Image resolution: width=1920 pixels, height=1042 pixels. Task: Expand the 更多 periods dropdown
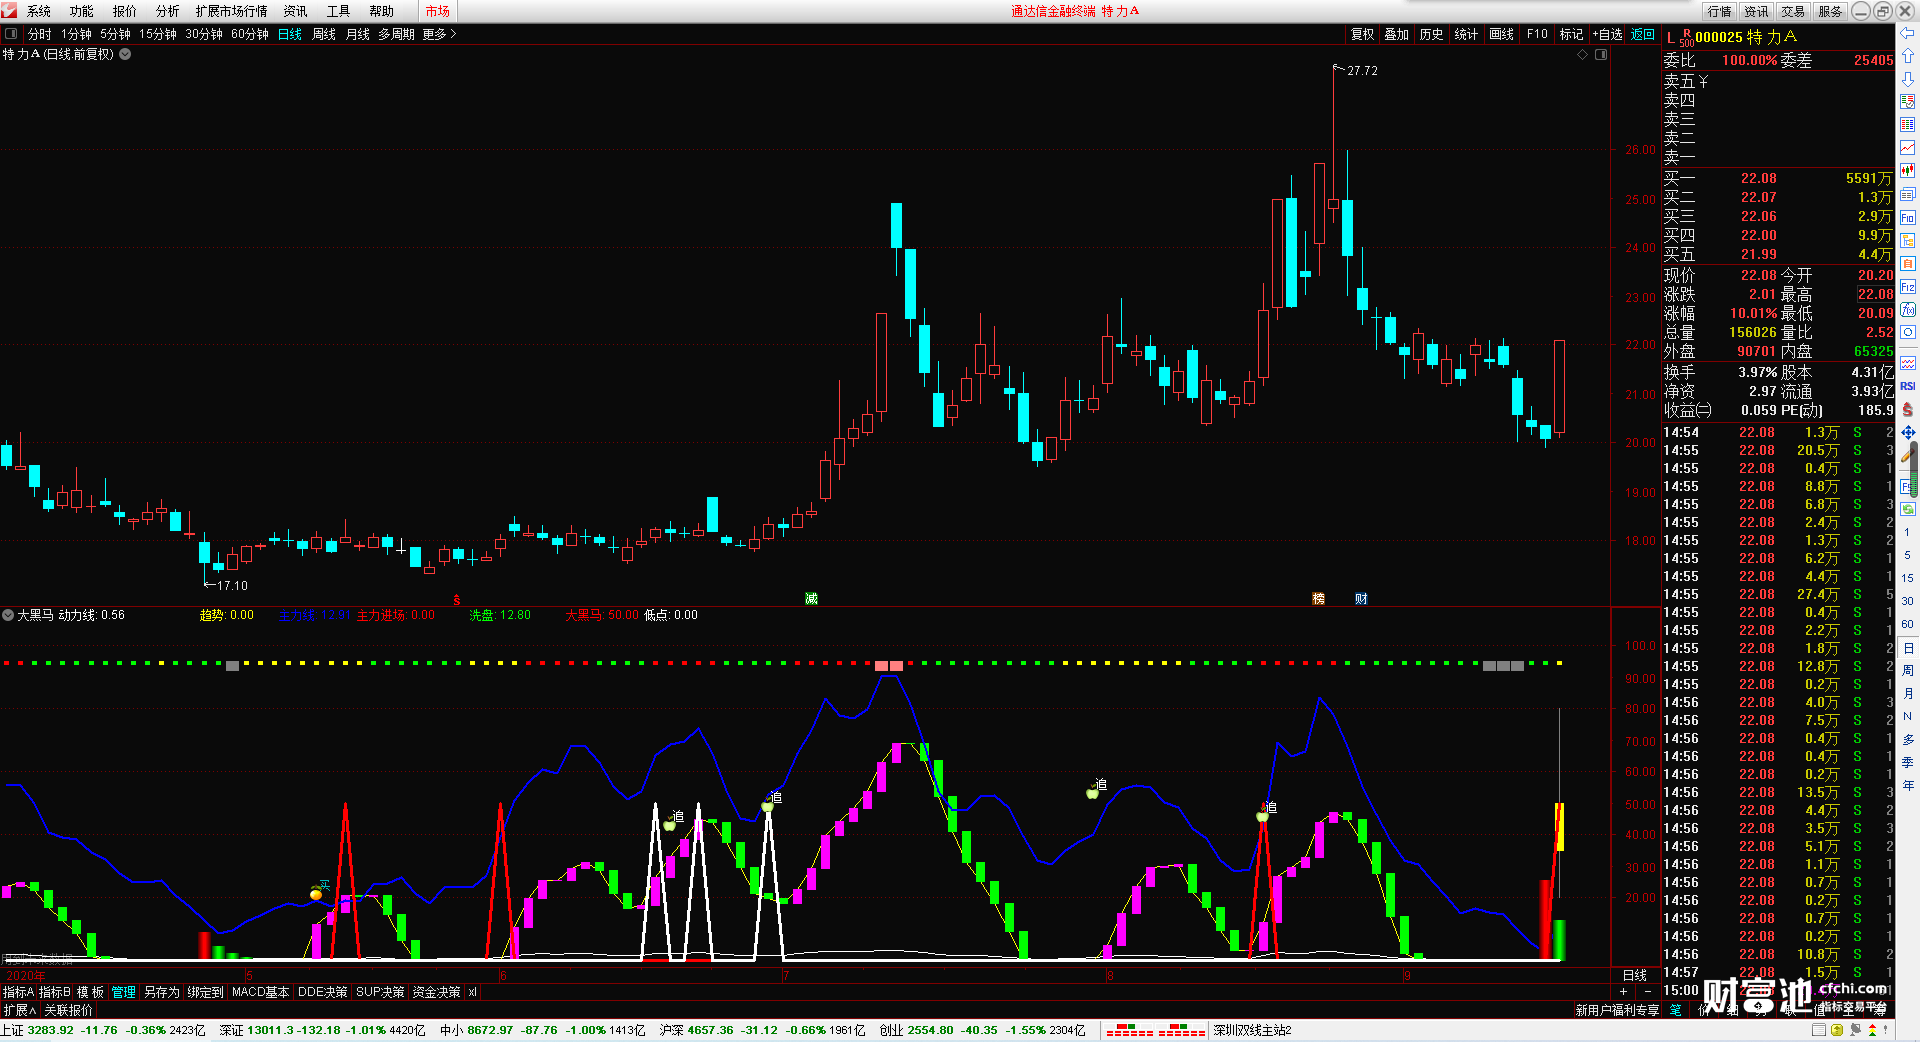pos(439,34)
